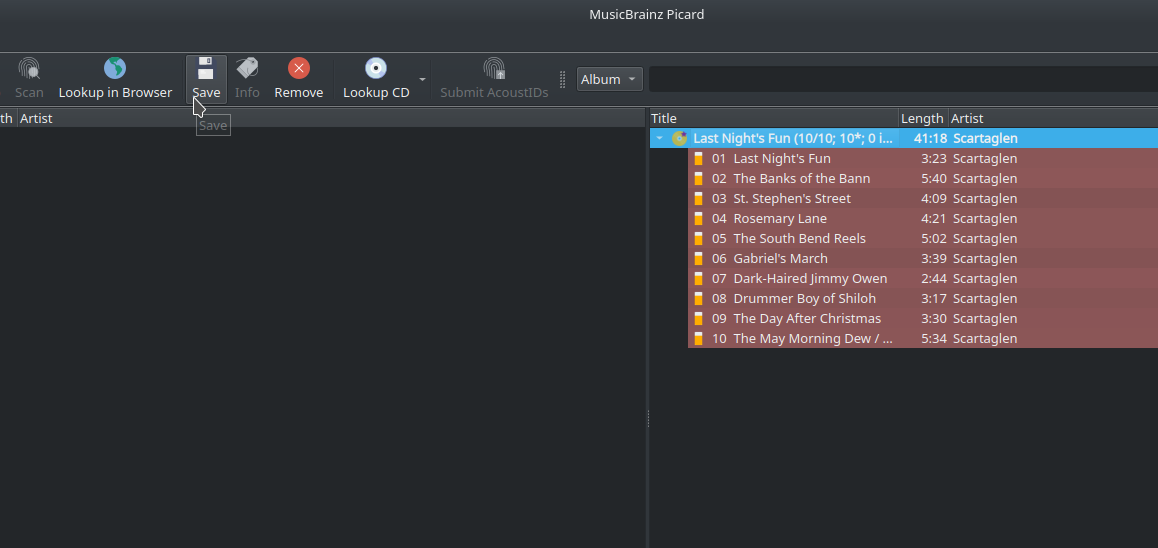Sort by Artist column header in left pane
The image size is (1158, 548).
coord(331,118)
